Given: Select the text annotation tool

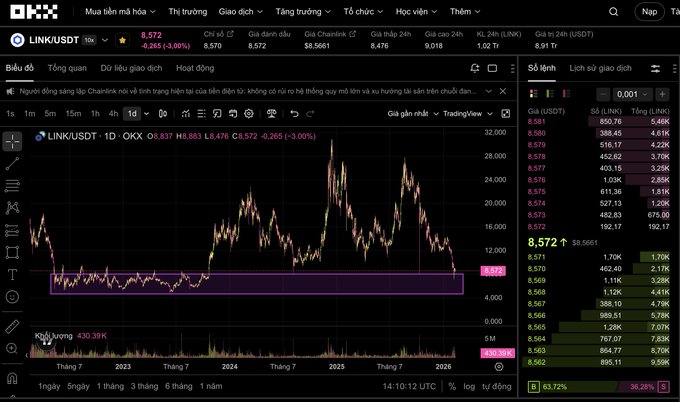Looking at the screenshot, I should coord(12,274).
